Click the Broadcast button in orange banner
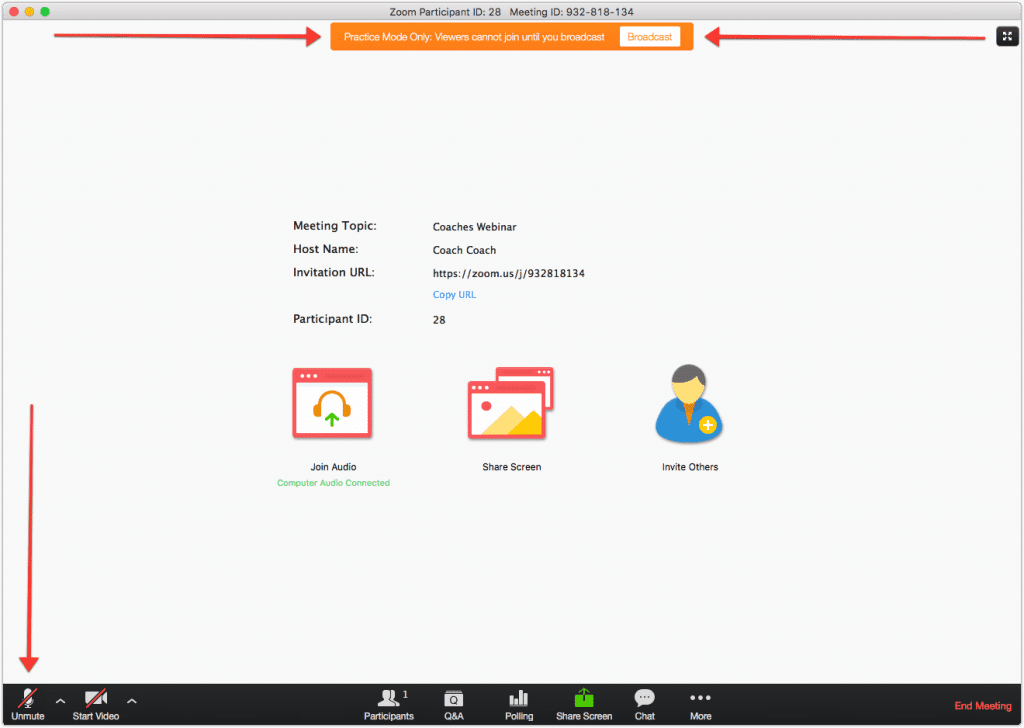 tap(650, 37)
